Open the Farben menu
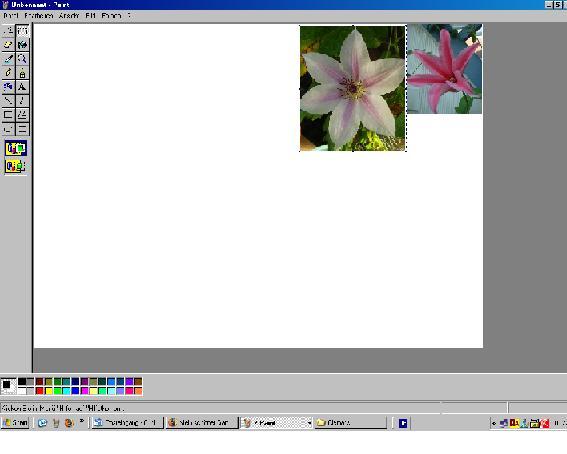 (x=111, y=16)
